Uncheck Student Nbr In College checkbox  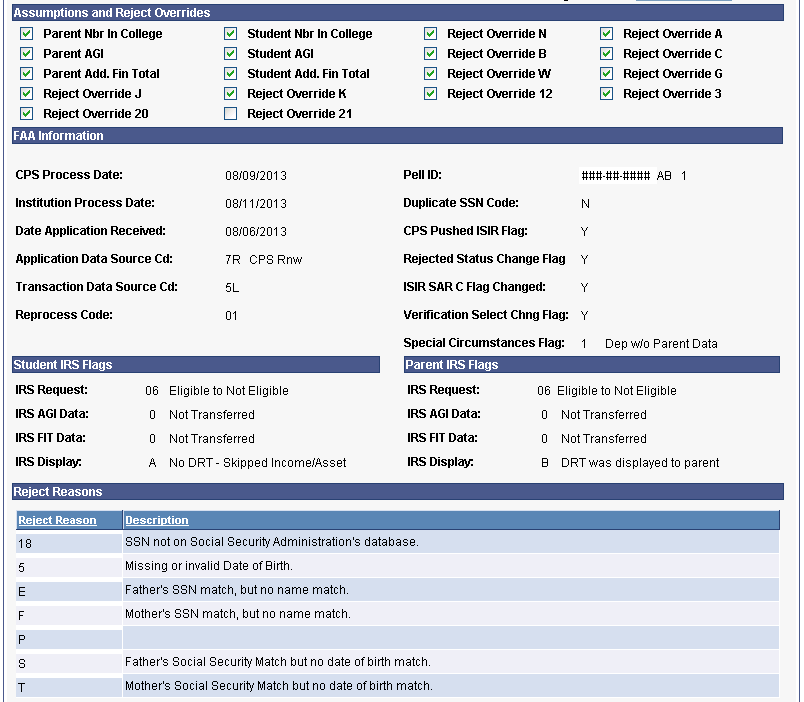[231, 34]
